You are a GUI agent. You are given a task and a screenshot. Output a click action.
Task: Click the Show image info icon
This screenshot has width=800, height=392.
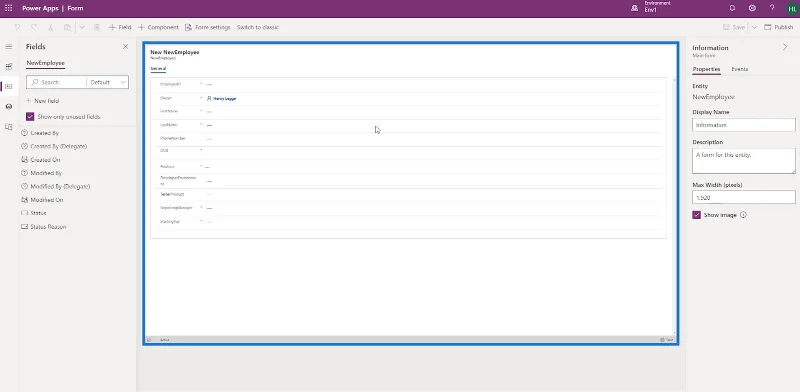point(743,215)
